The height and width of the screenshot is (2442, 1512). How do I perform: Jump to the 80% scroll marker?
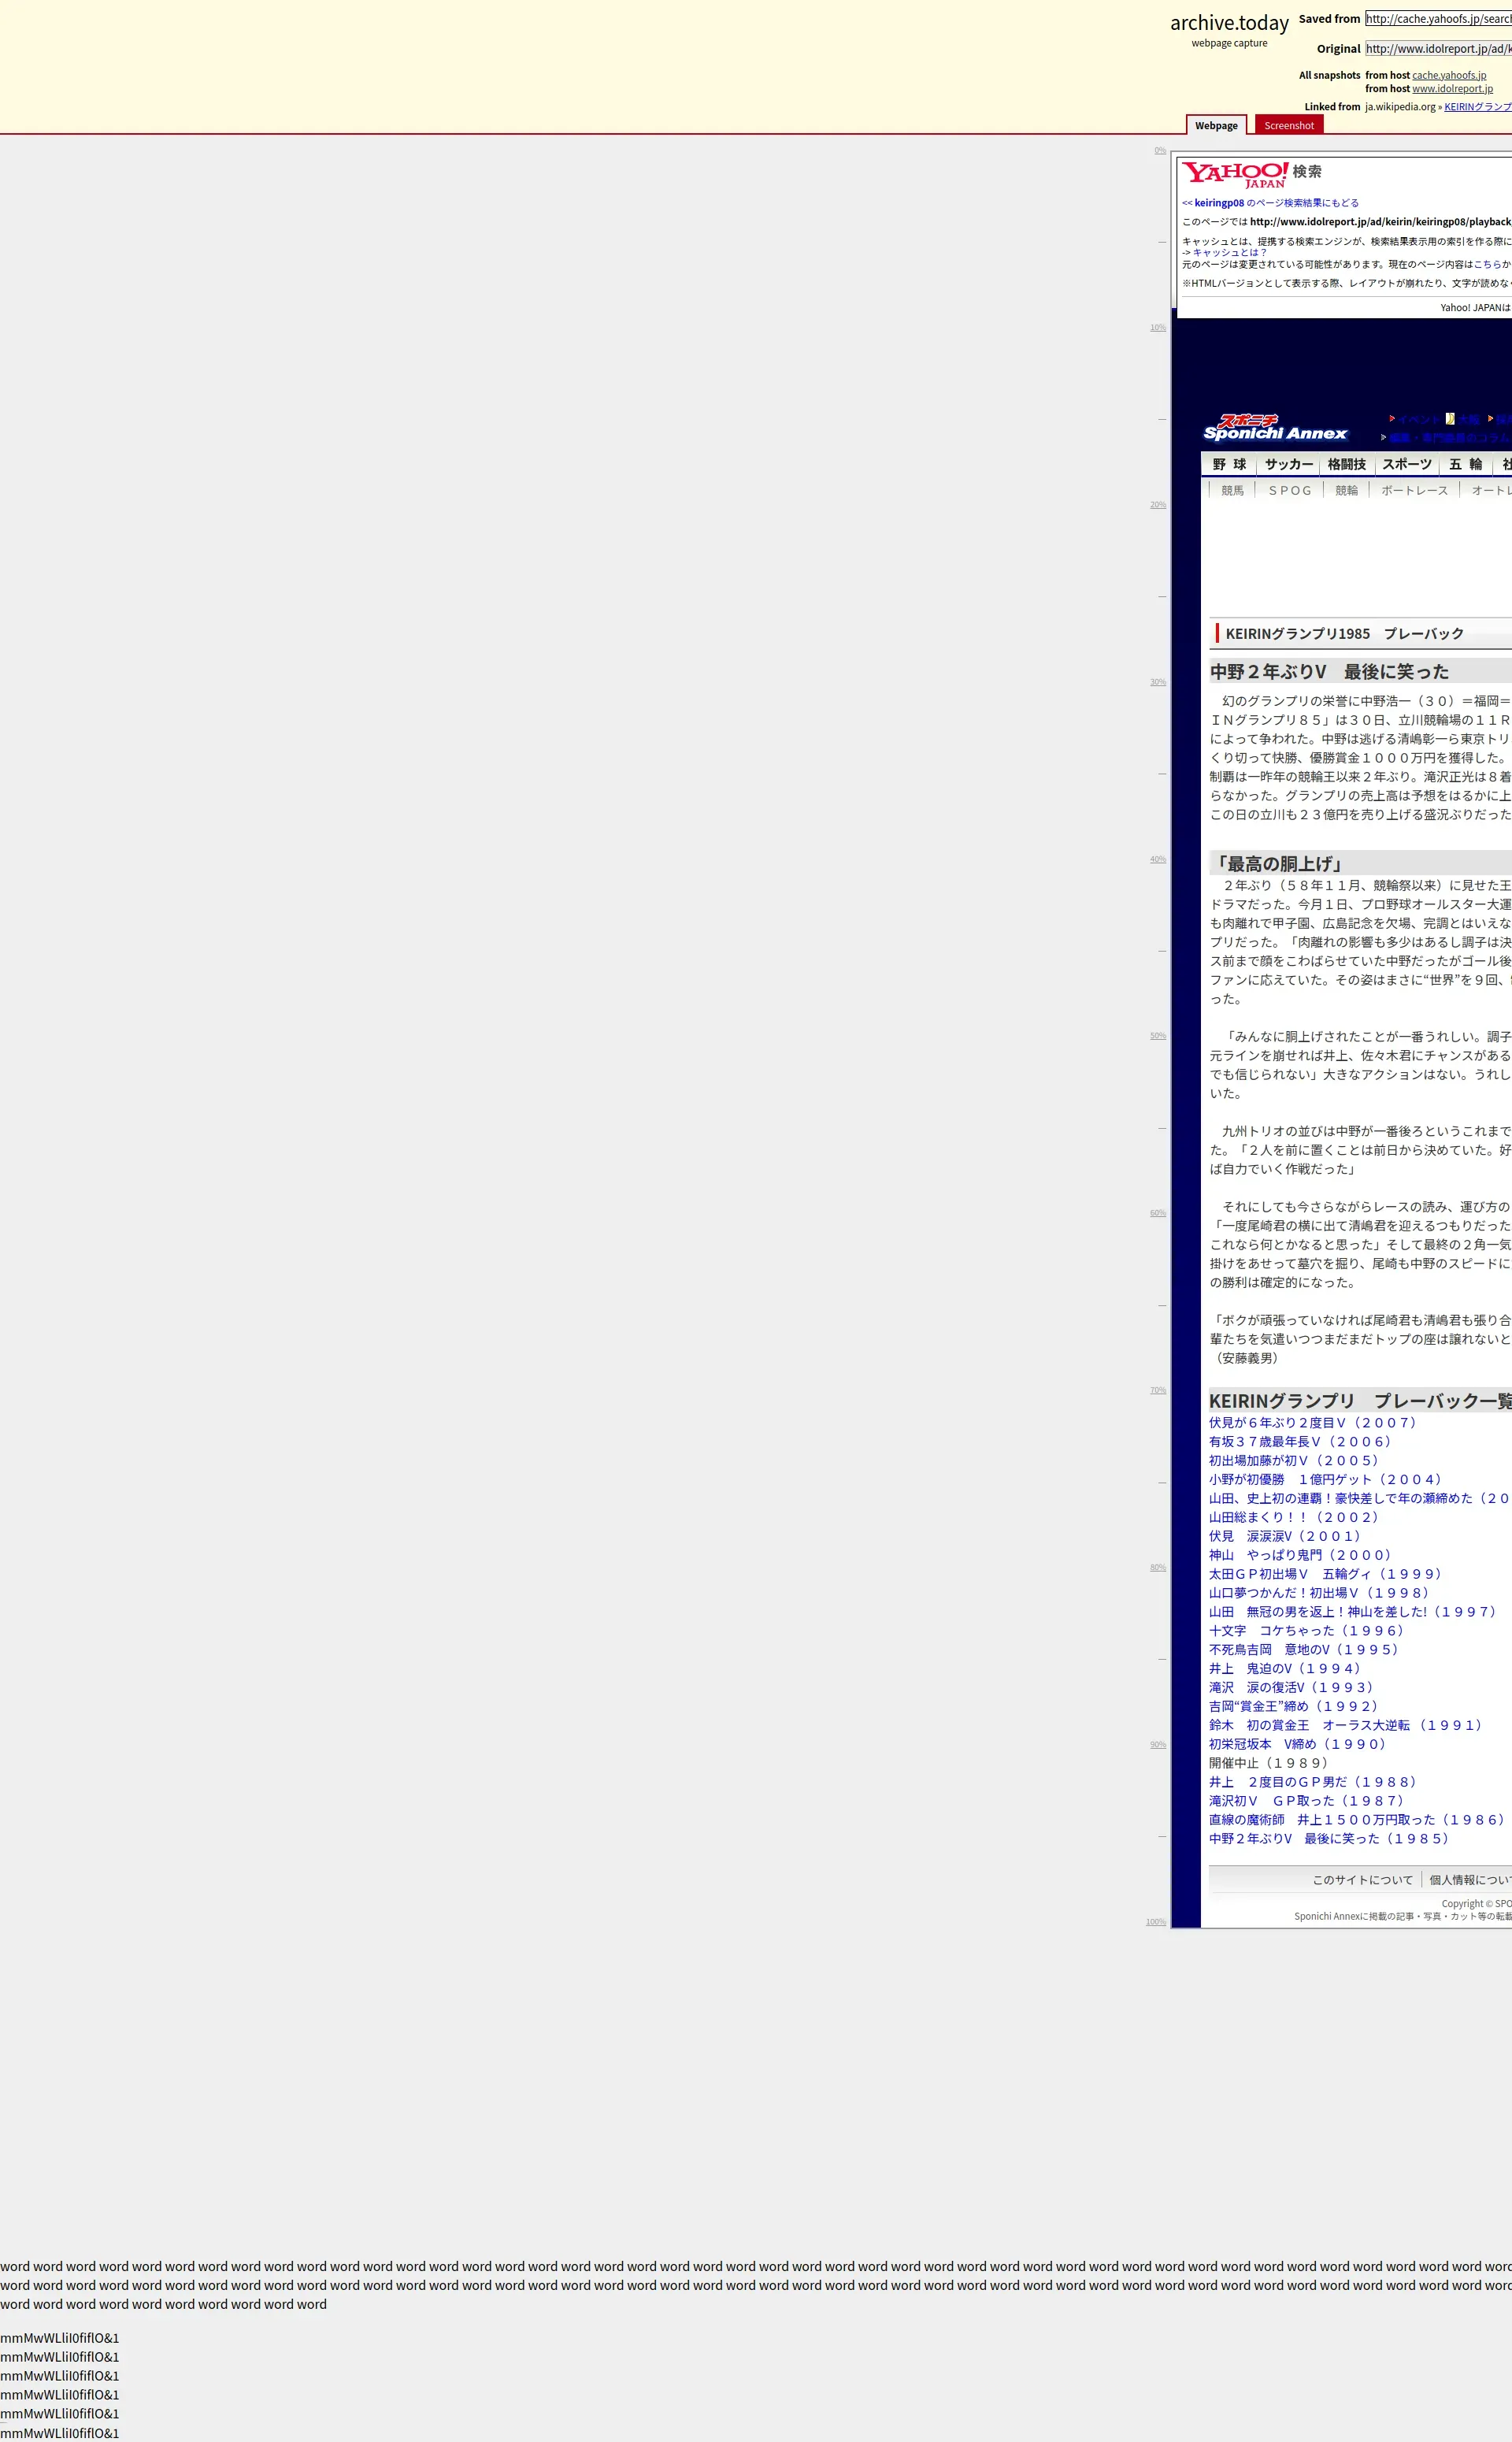point(1158,1567)
